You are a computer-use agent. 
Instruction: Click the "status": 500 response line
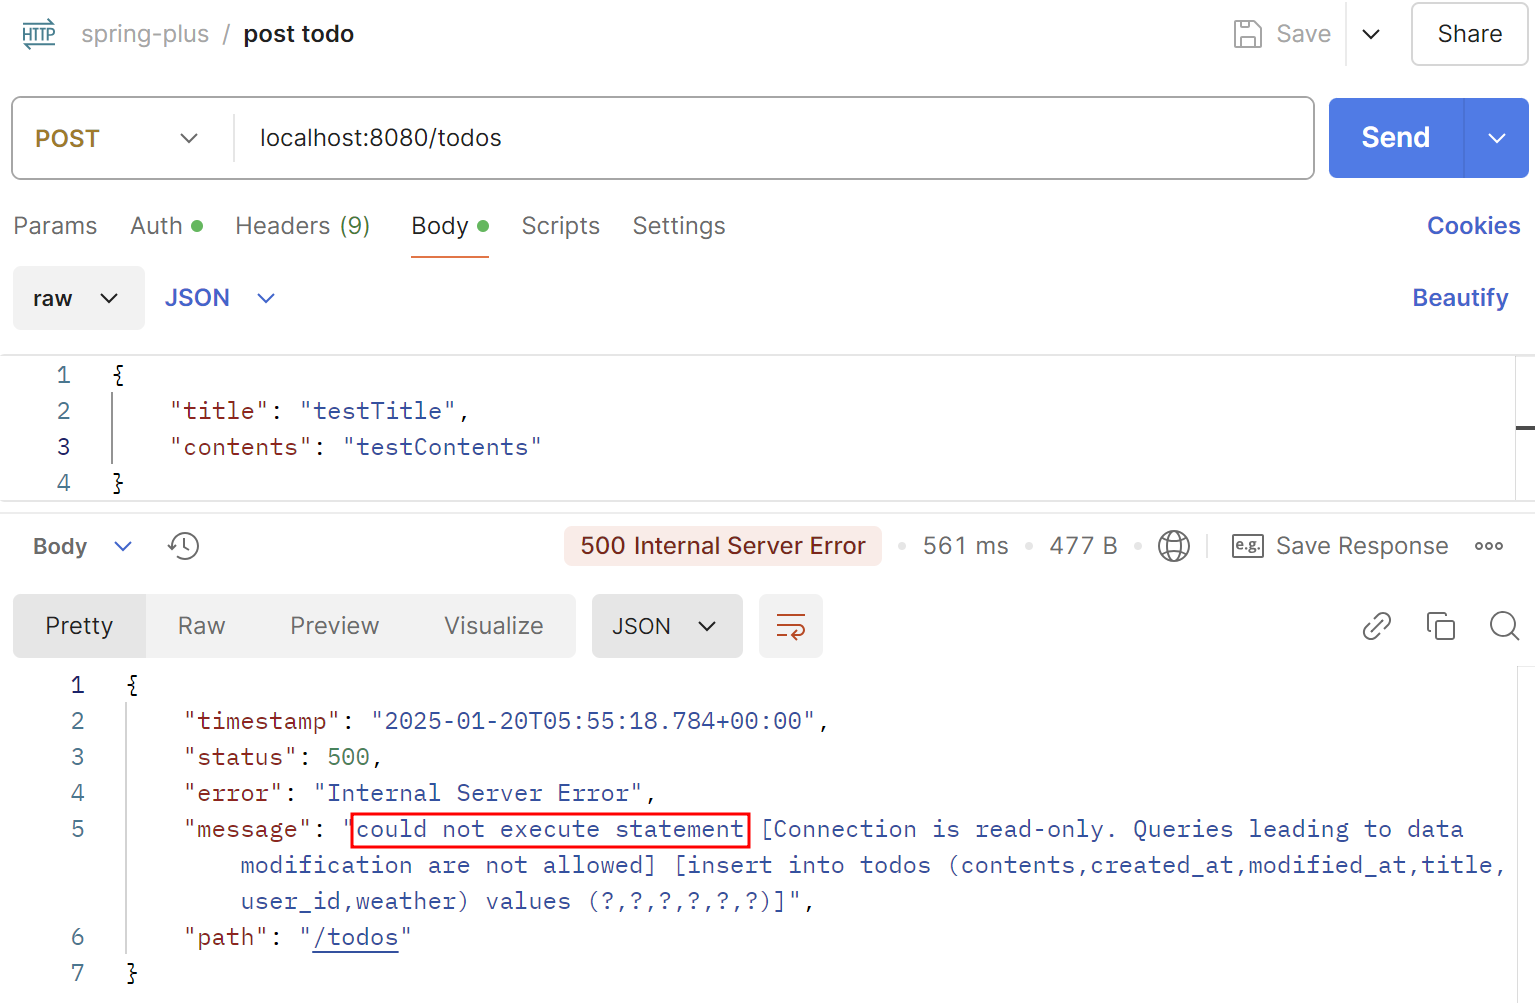(x=283, y=757)
